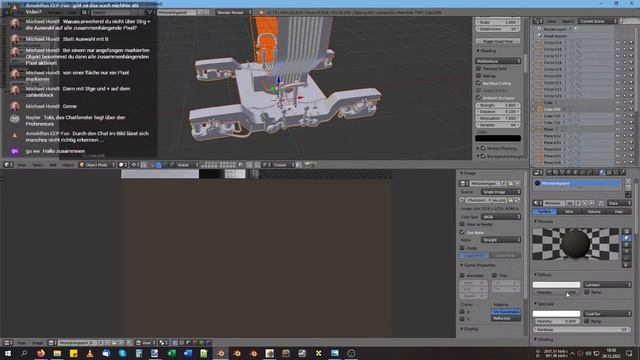Collapse the material Preview panel
The width and height of the screenshot is (640, 360).
[x=543, y=221]
